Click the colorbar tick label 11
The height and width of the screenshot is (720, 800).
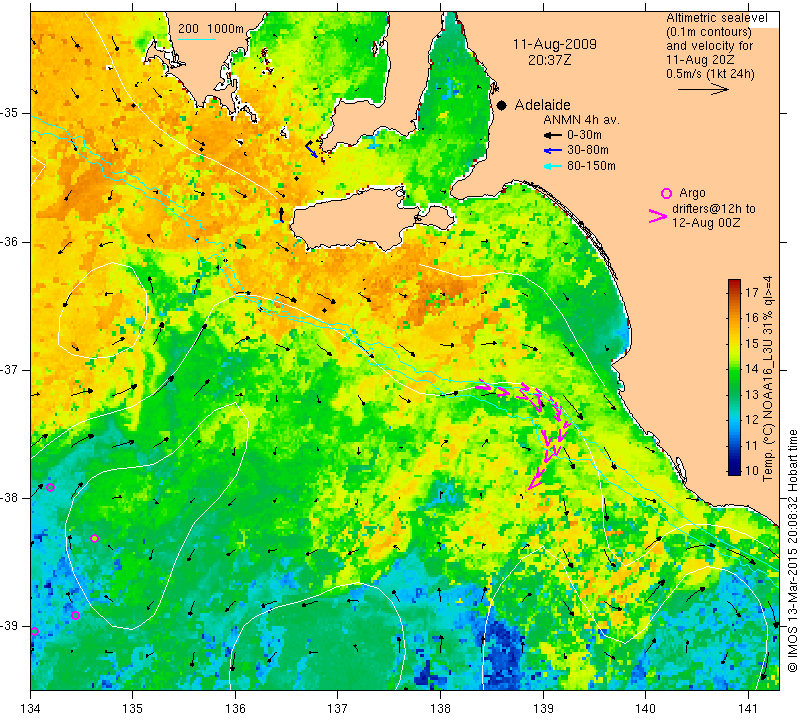(x=752, y=445)
